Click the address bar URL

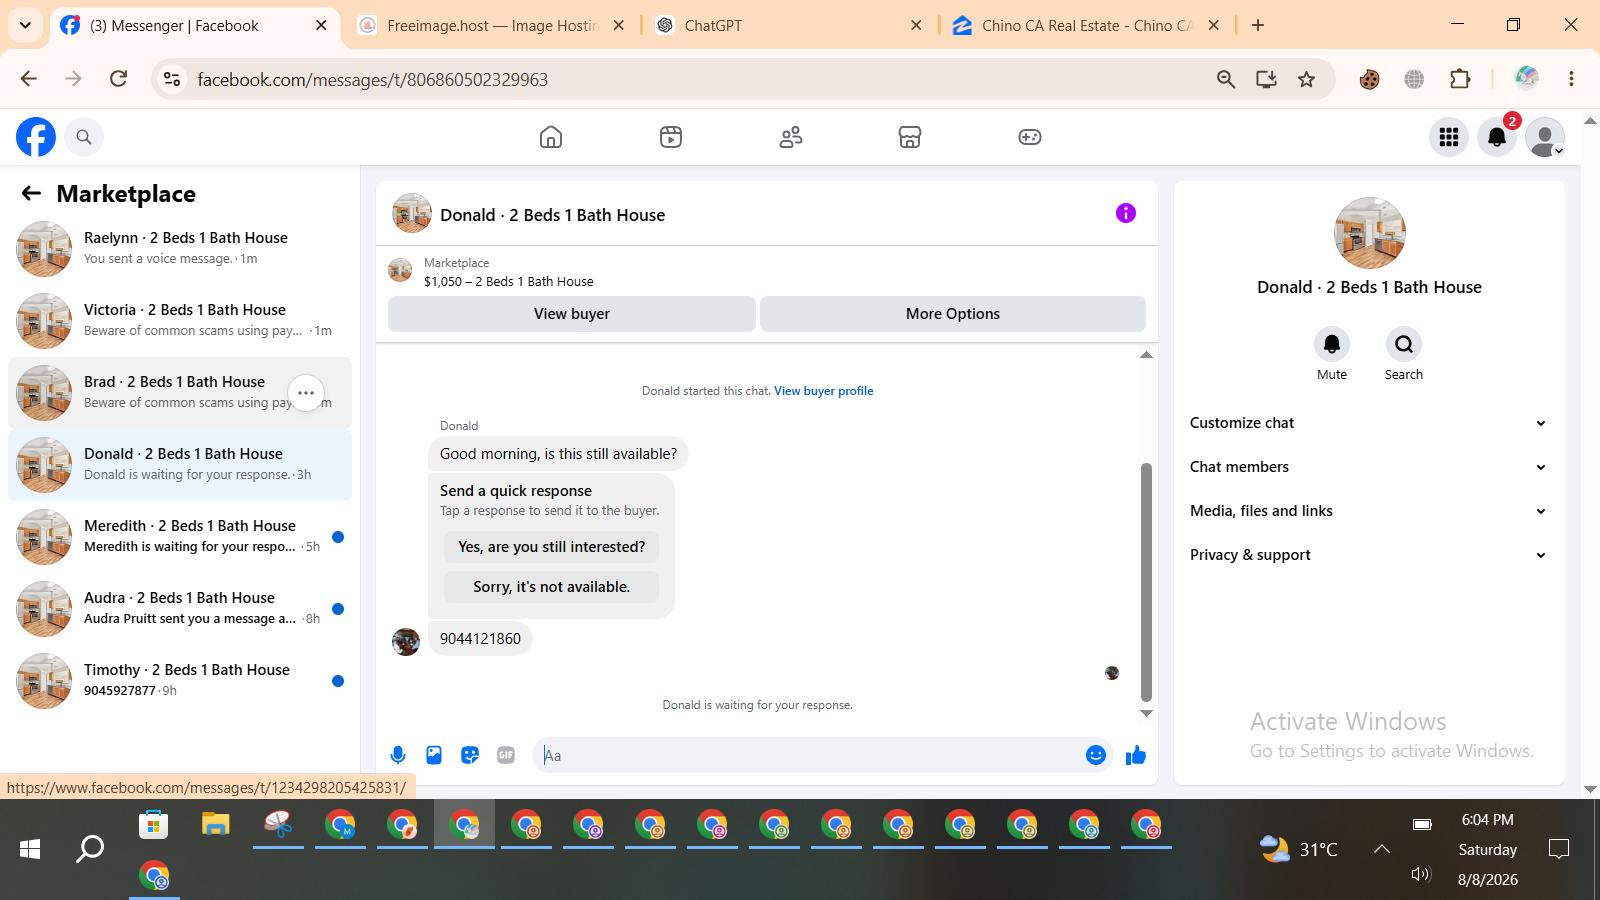pyautogui.click(x=373, y=79)
